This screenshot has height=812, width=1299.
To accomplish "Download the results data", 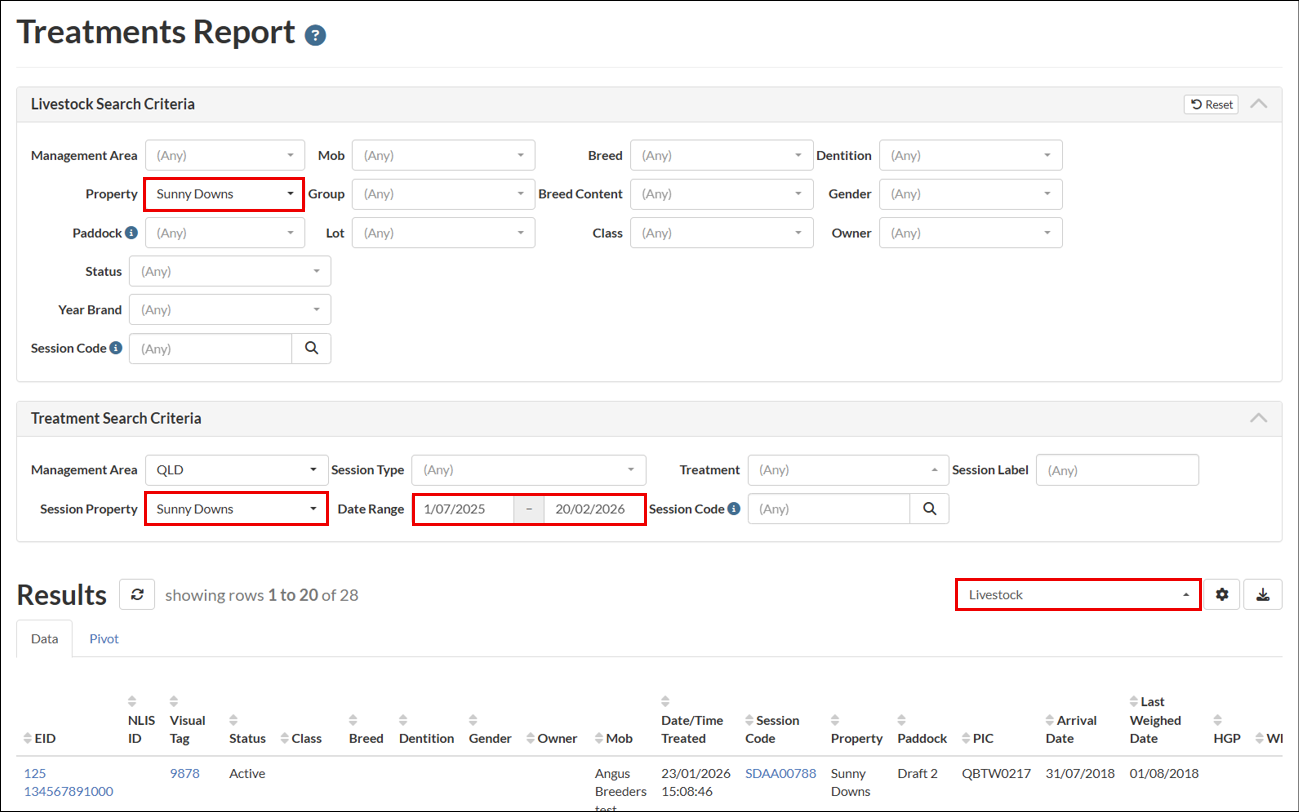I will coord(1263,595).
